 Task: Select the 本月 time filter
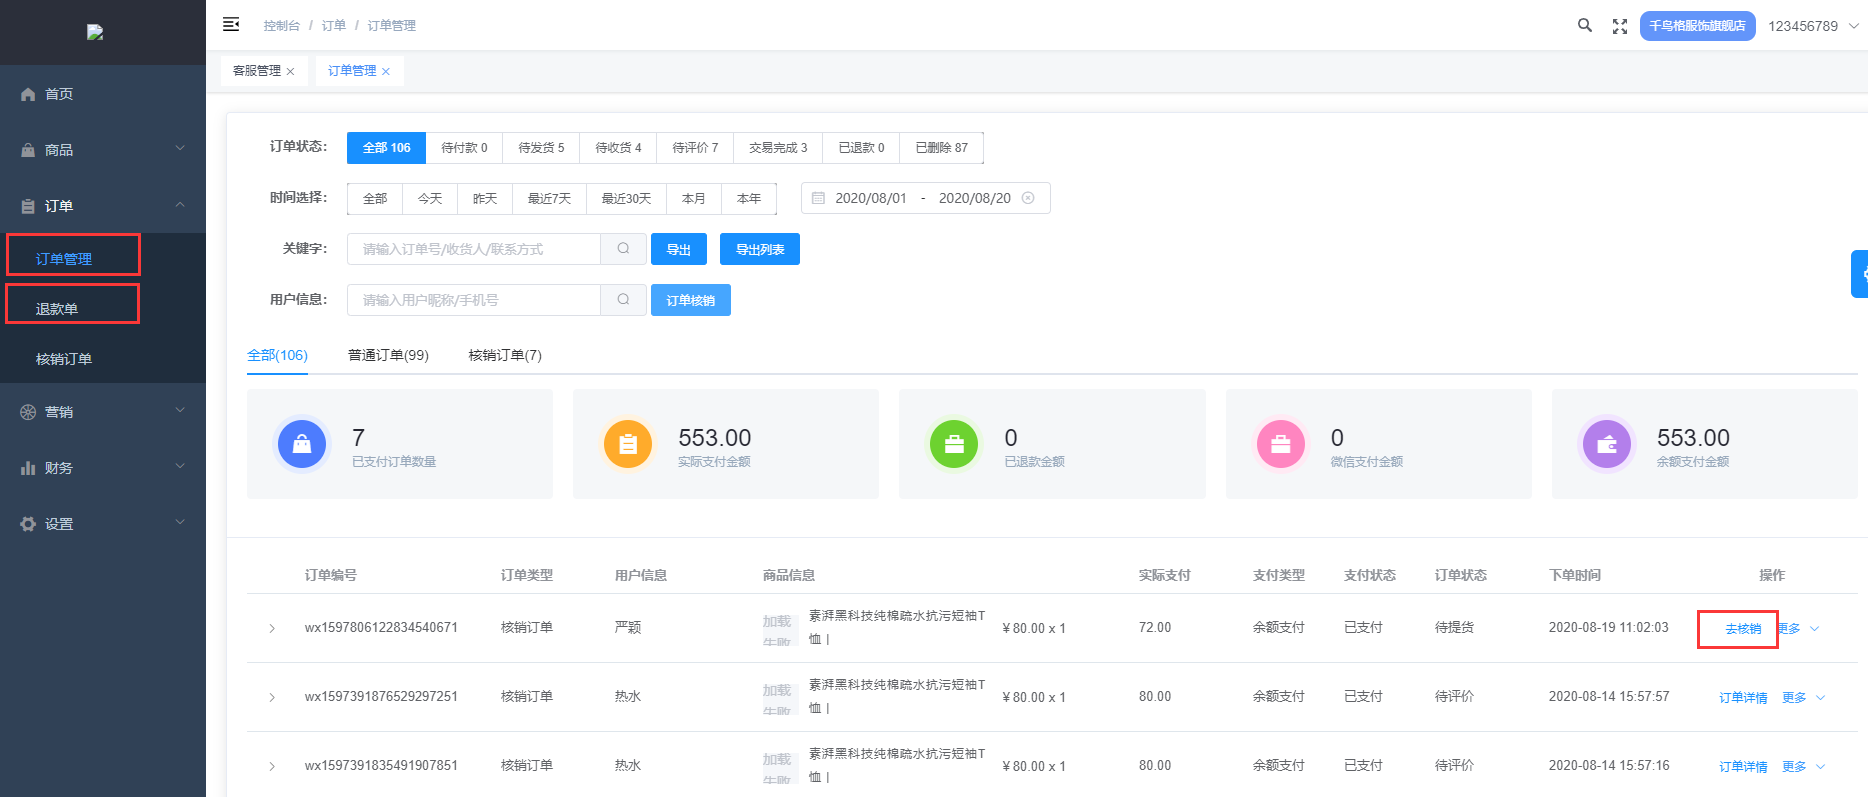(x=693, y=198)
